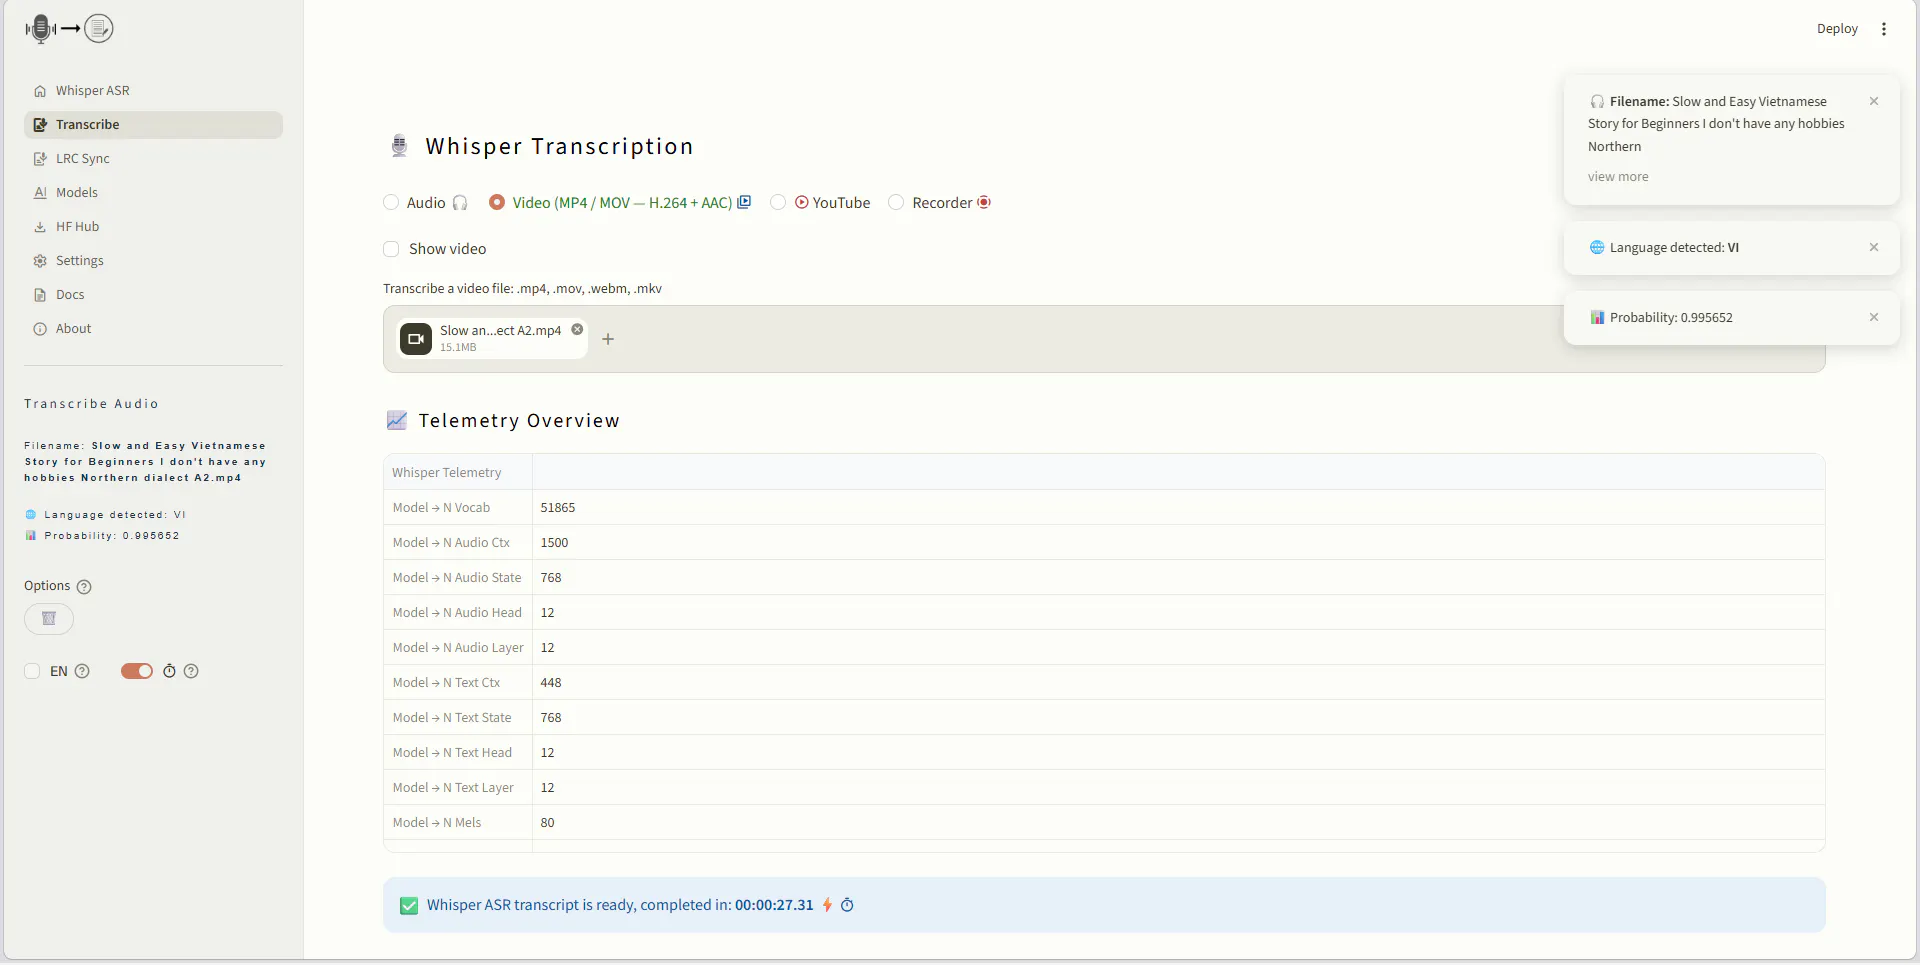The height and width of the screenshot is (965, 1920).
Task: Tick the EN translate checkbox
Action: (x=32, y=671)
